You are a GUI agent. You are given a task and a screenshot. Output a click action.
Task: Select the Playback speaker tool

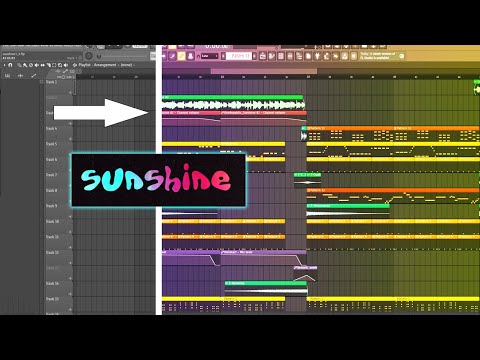click(66, 65)
